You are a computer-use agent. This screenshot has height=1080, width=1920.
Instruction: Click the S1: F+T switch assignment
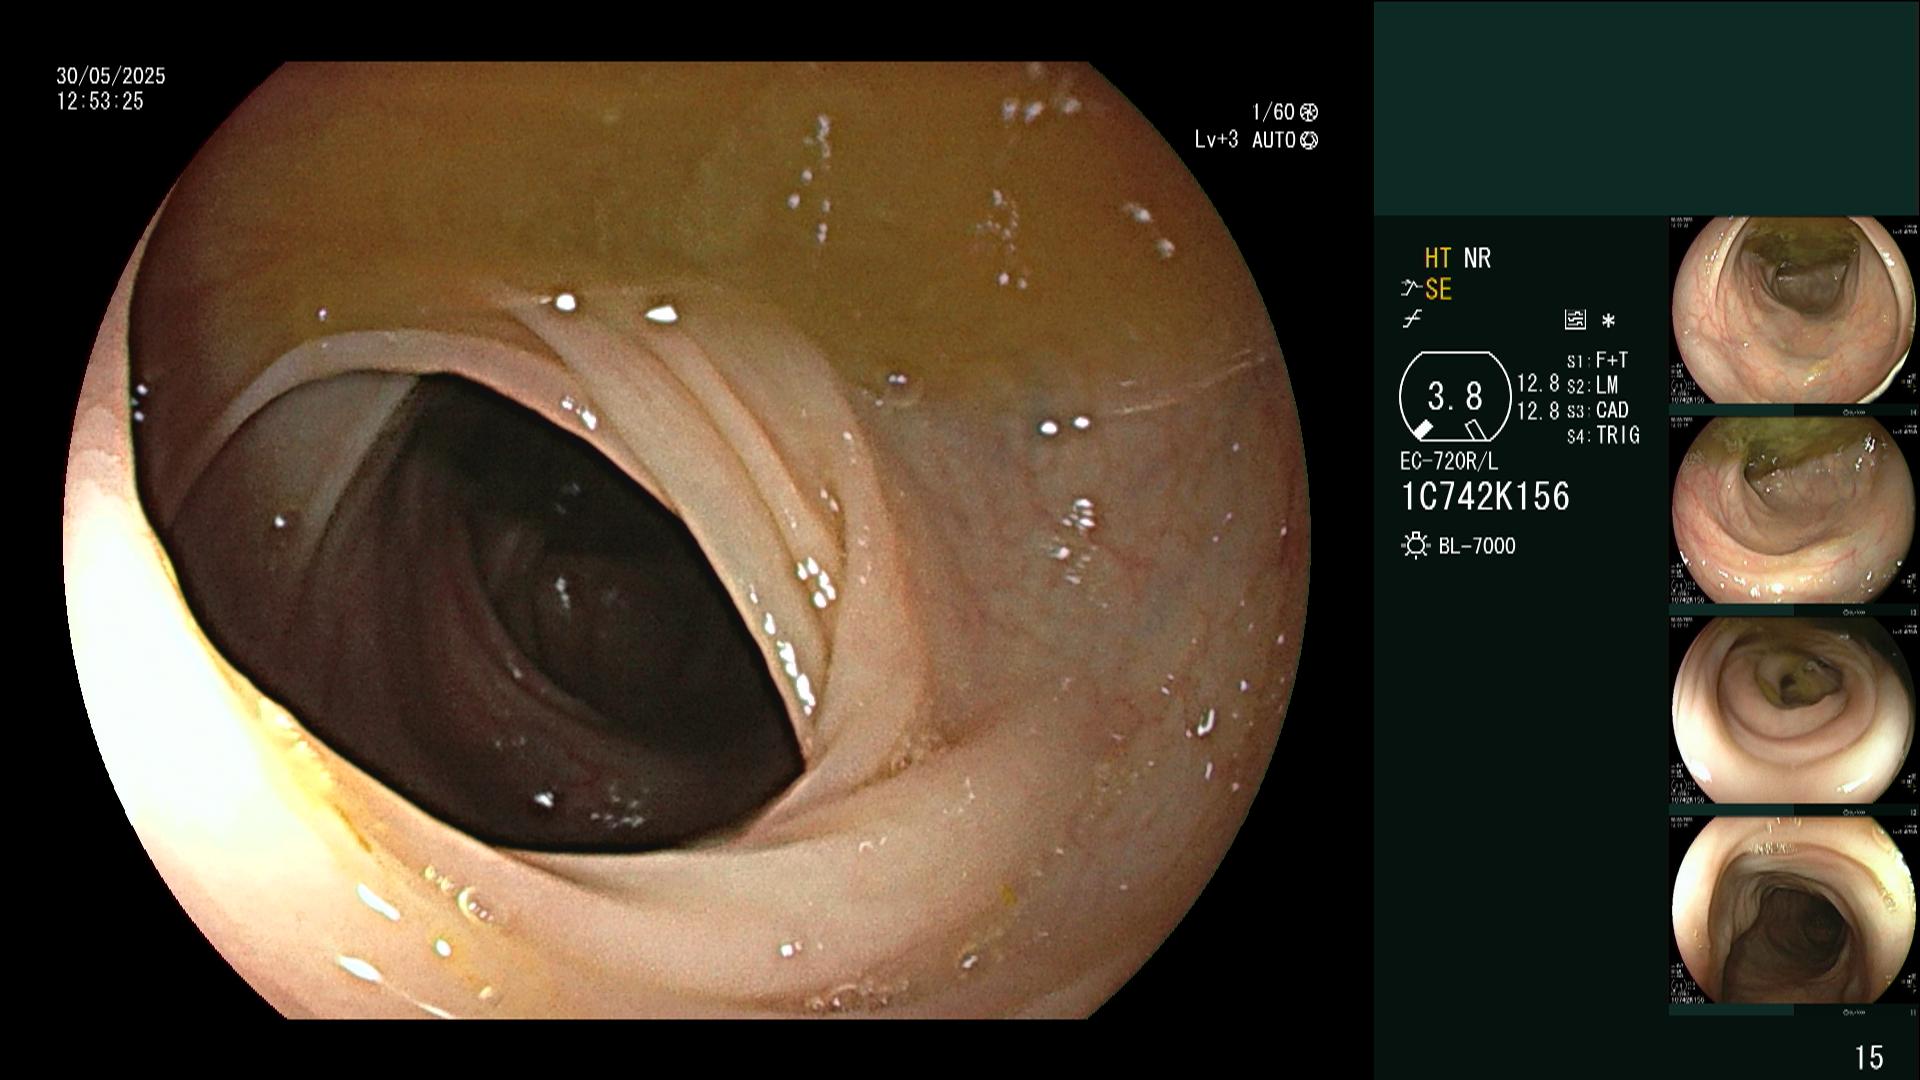pos(1597,360)
